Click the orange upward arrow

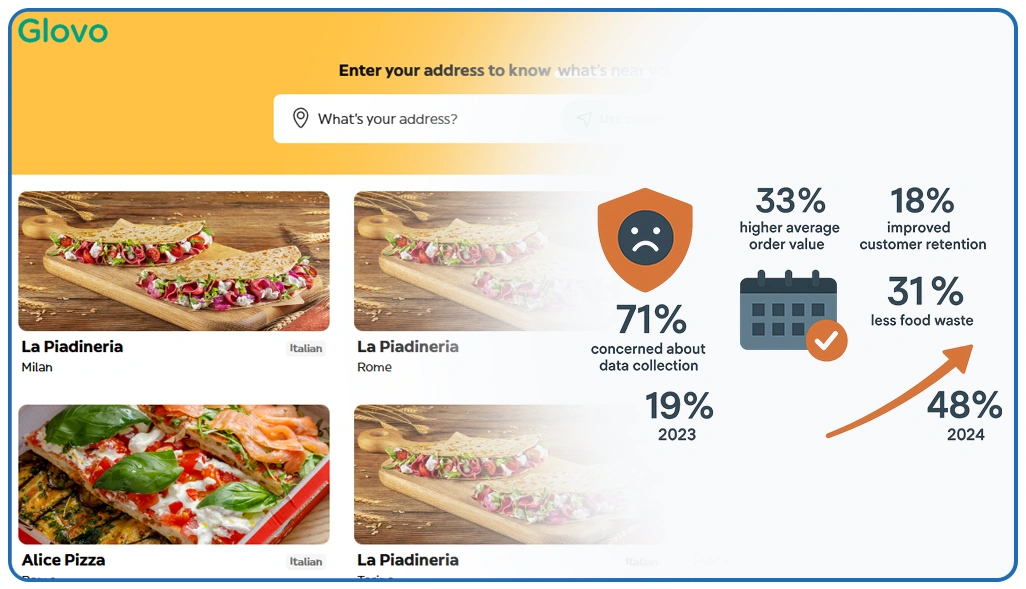[x=900, y=391]
